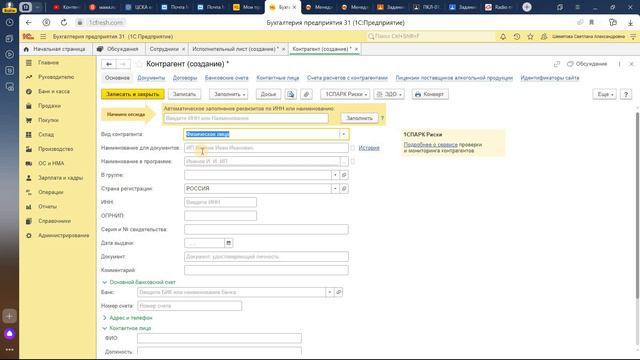Open the 1C main menu hamburger icon
This screenshot has width=640, height=360.
coord(43,36)
